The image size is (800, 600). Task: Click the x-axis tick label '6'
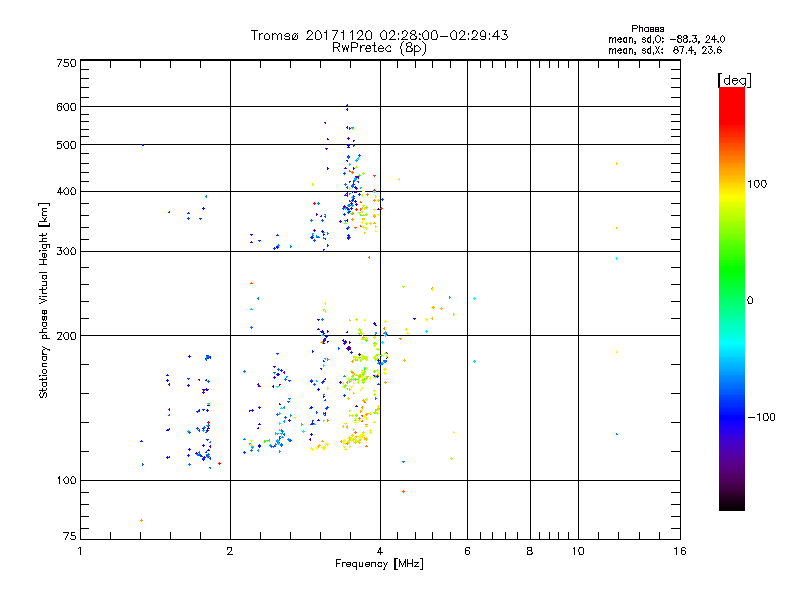click(467, 551)
